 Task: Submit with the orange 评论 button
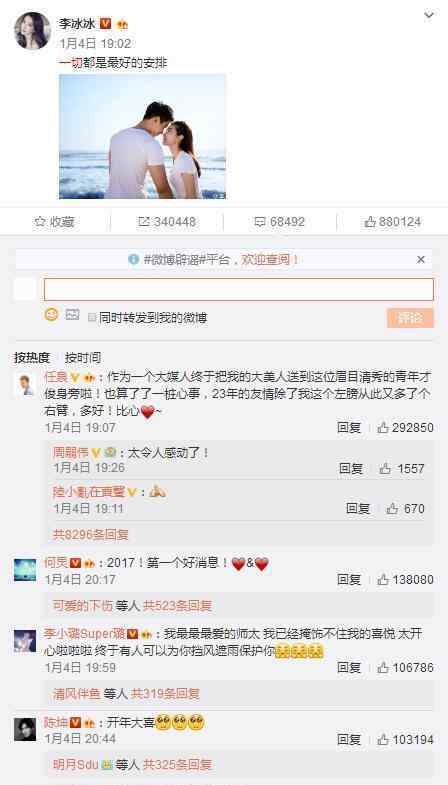click(x=410, y=318)
